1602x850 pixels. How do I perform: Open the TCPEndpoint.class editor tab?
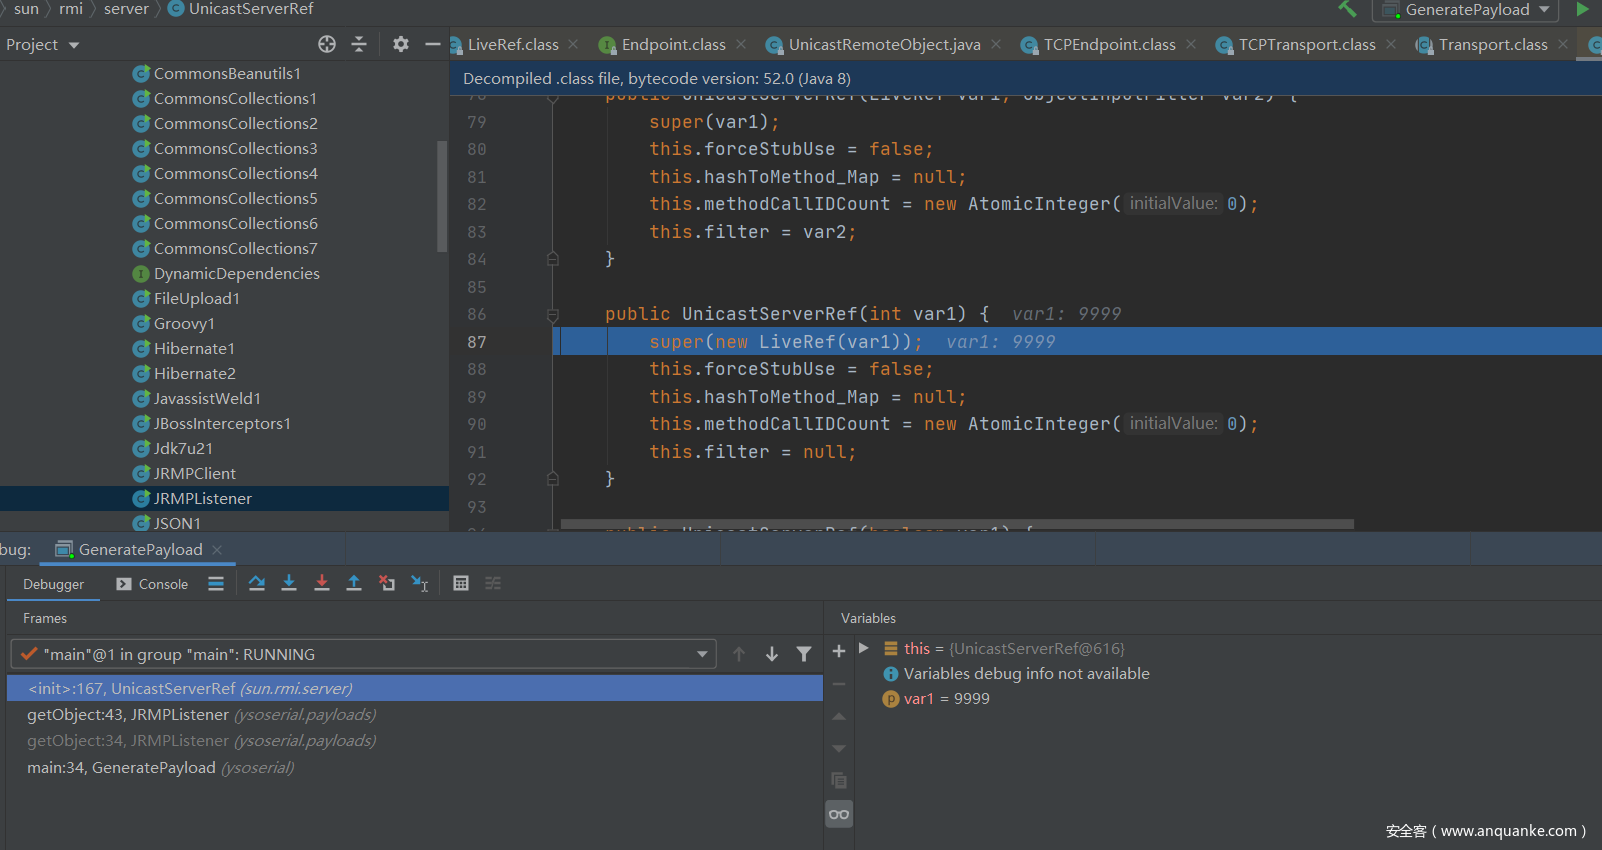point(1108,45)
